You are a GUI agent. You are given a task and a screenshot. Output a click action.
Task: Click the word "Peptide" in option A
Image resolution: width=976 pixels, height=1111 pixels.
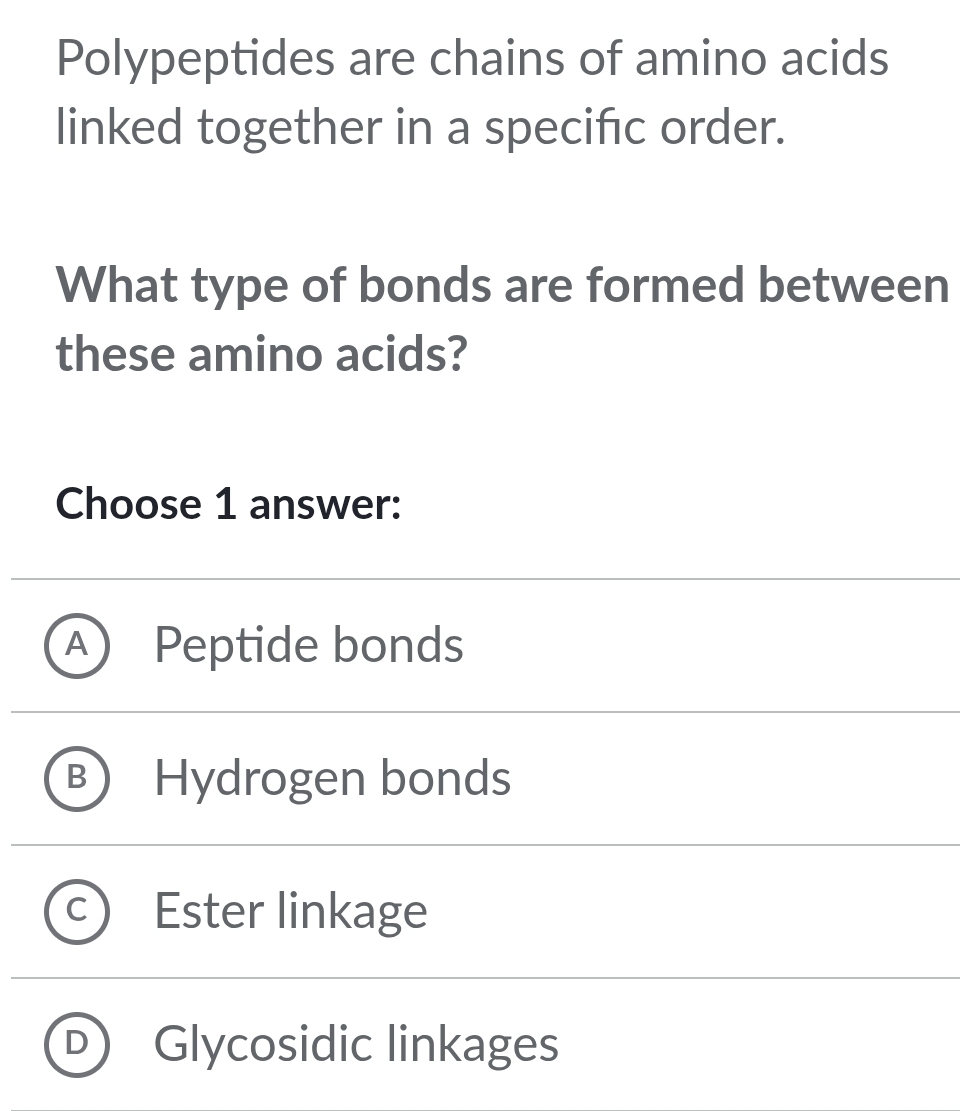click(236, 645)
